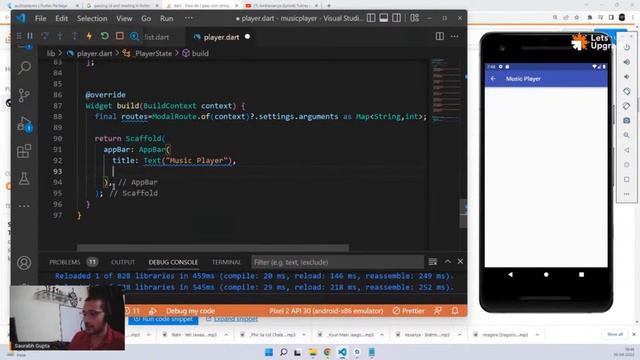Pause the debug session

click(30, 36)
